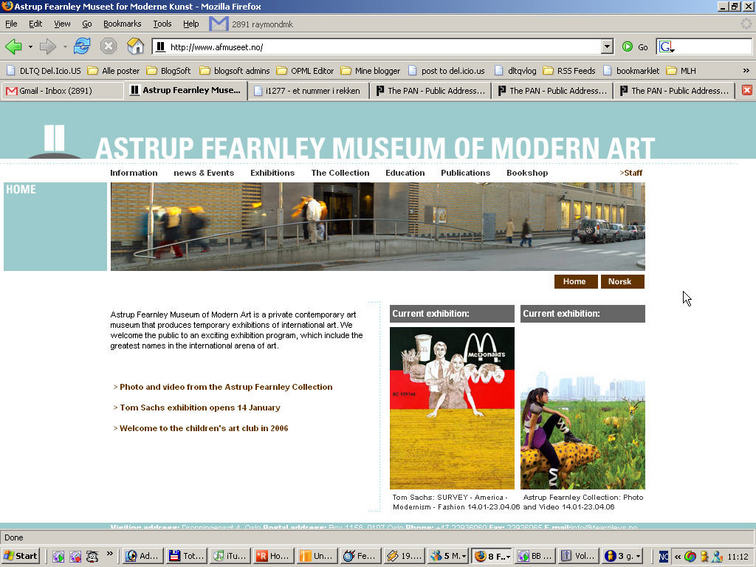Open the blogsoft admins bookmark folder
The height and width of the screenshot is (567, 756).
click(x=235, y=71)
